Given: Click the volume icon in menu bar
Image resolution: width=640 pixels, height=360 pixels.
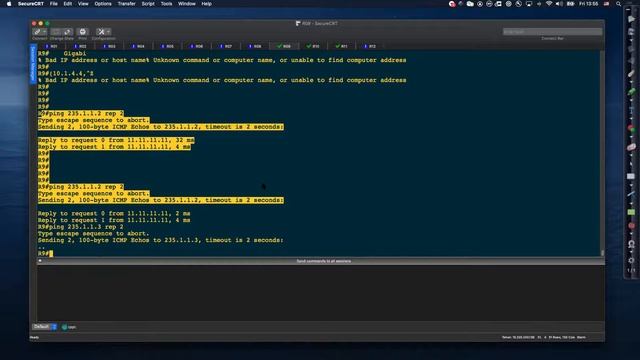Looking at the screenshot, I should pyautogui.click(x=559, y=4).
